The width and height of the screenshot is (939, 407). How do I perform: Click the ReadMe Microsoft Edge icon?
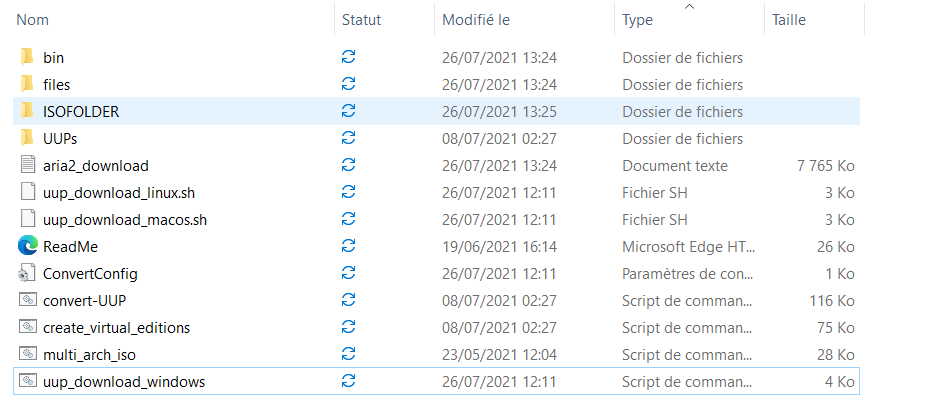28,246
